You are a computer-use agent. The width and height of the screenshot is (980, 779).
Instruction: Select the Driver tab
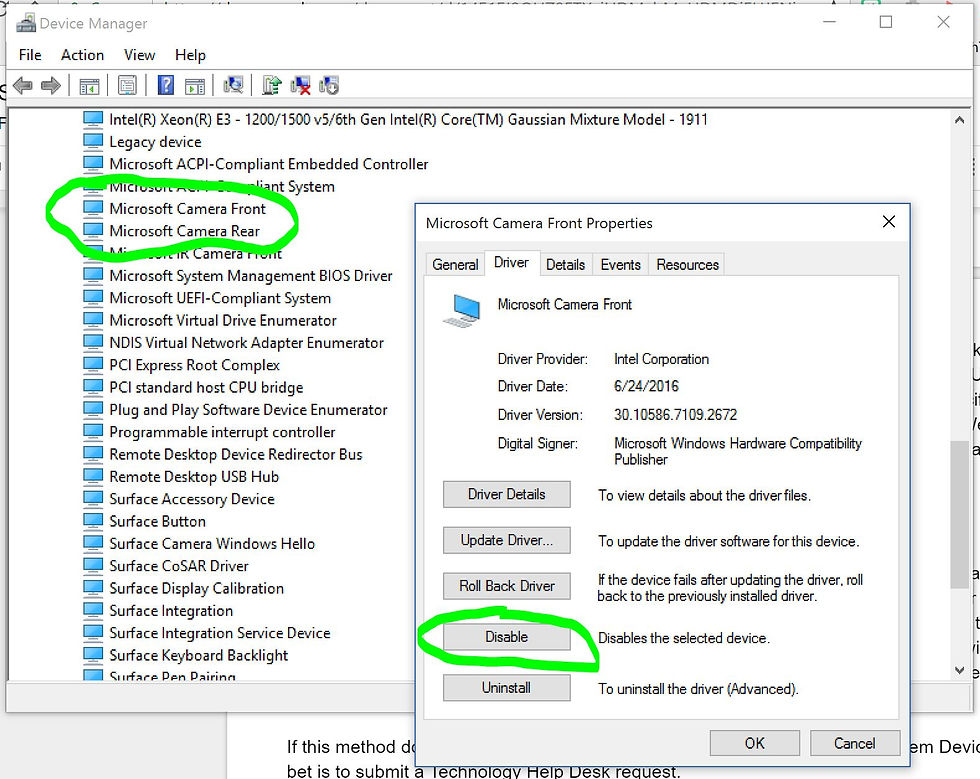tap(511, 263)
